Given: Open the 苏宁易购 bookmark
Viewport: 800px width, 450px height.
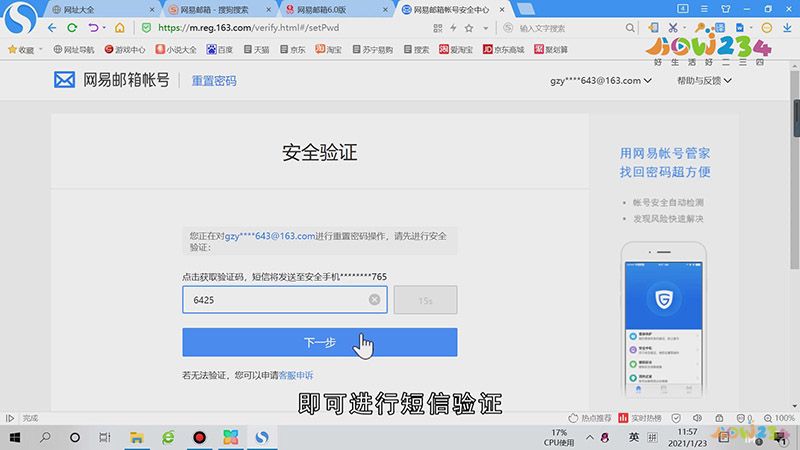Looking at the screenshot, I should coord(372,49).
